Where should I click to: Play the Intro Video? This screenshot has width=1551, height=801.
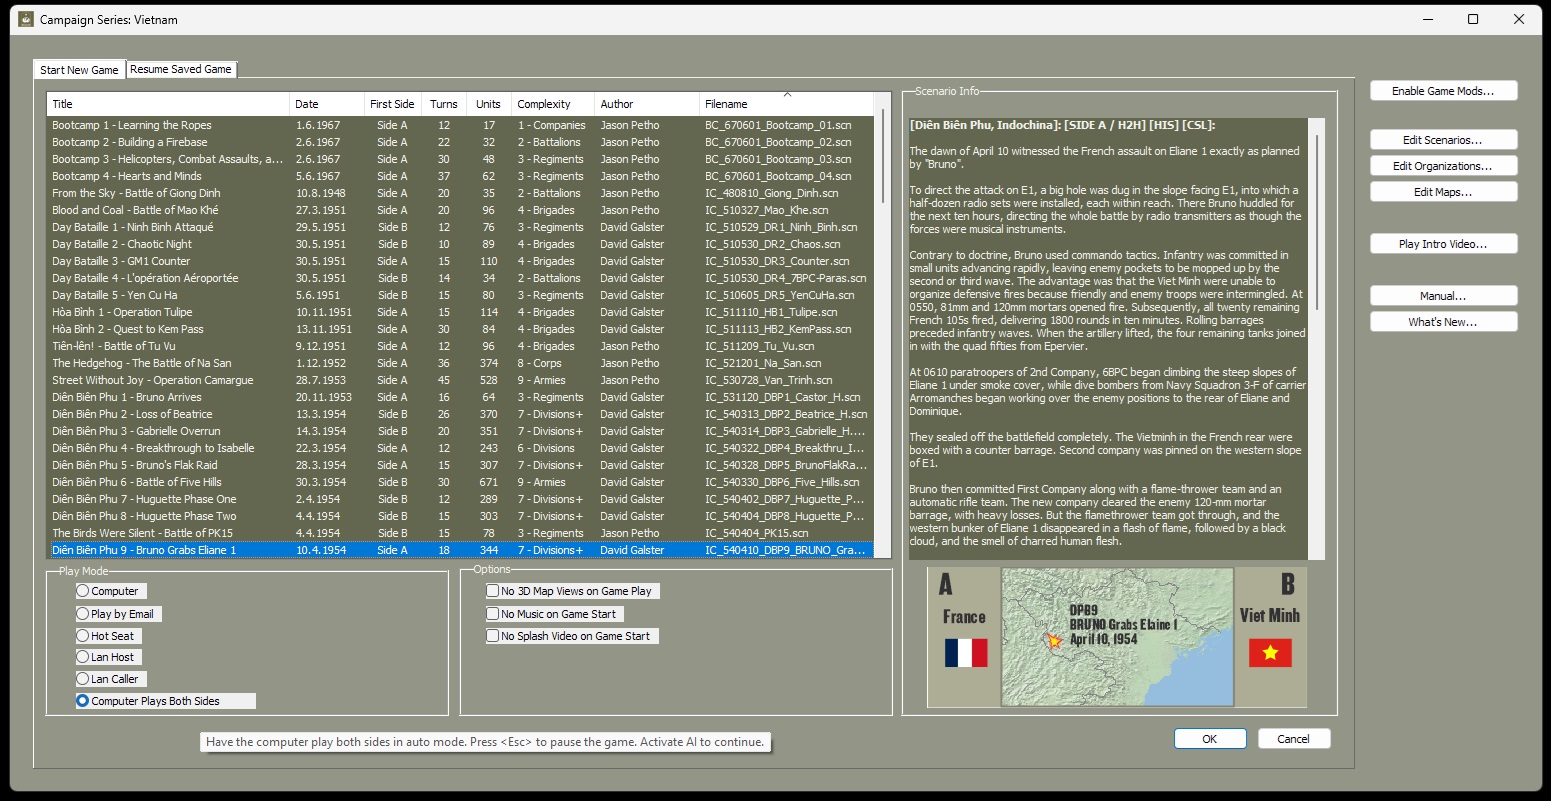[x=1443, y=244]
